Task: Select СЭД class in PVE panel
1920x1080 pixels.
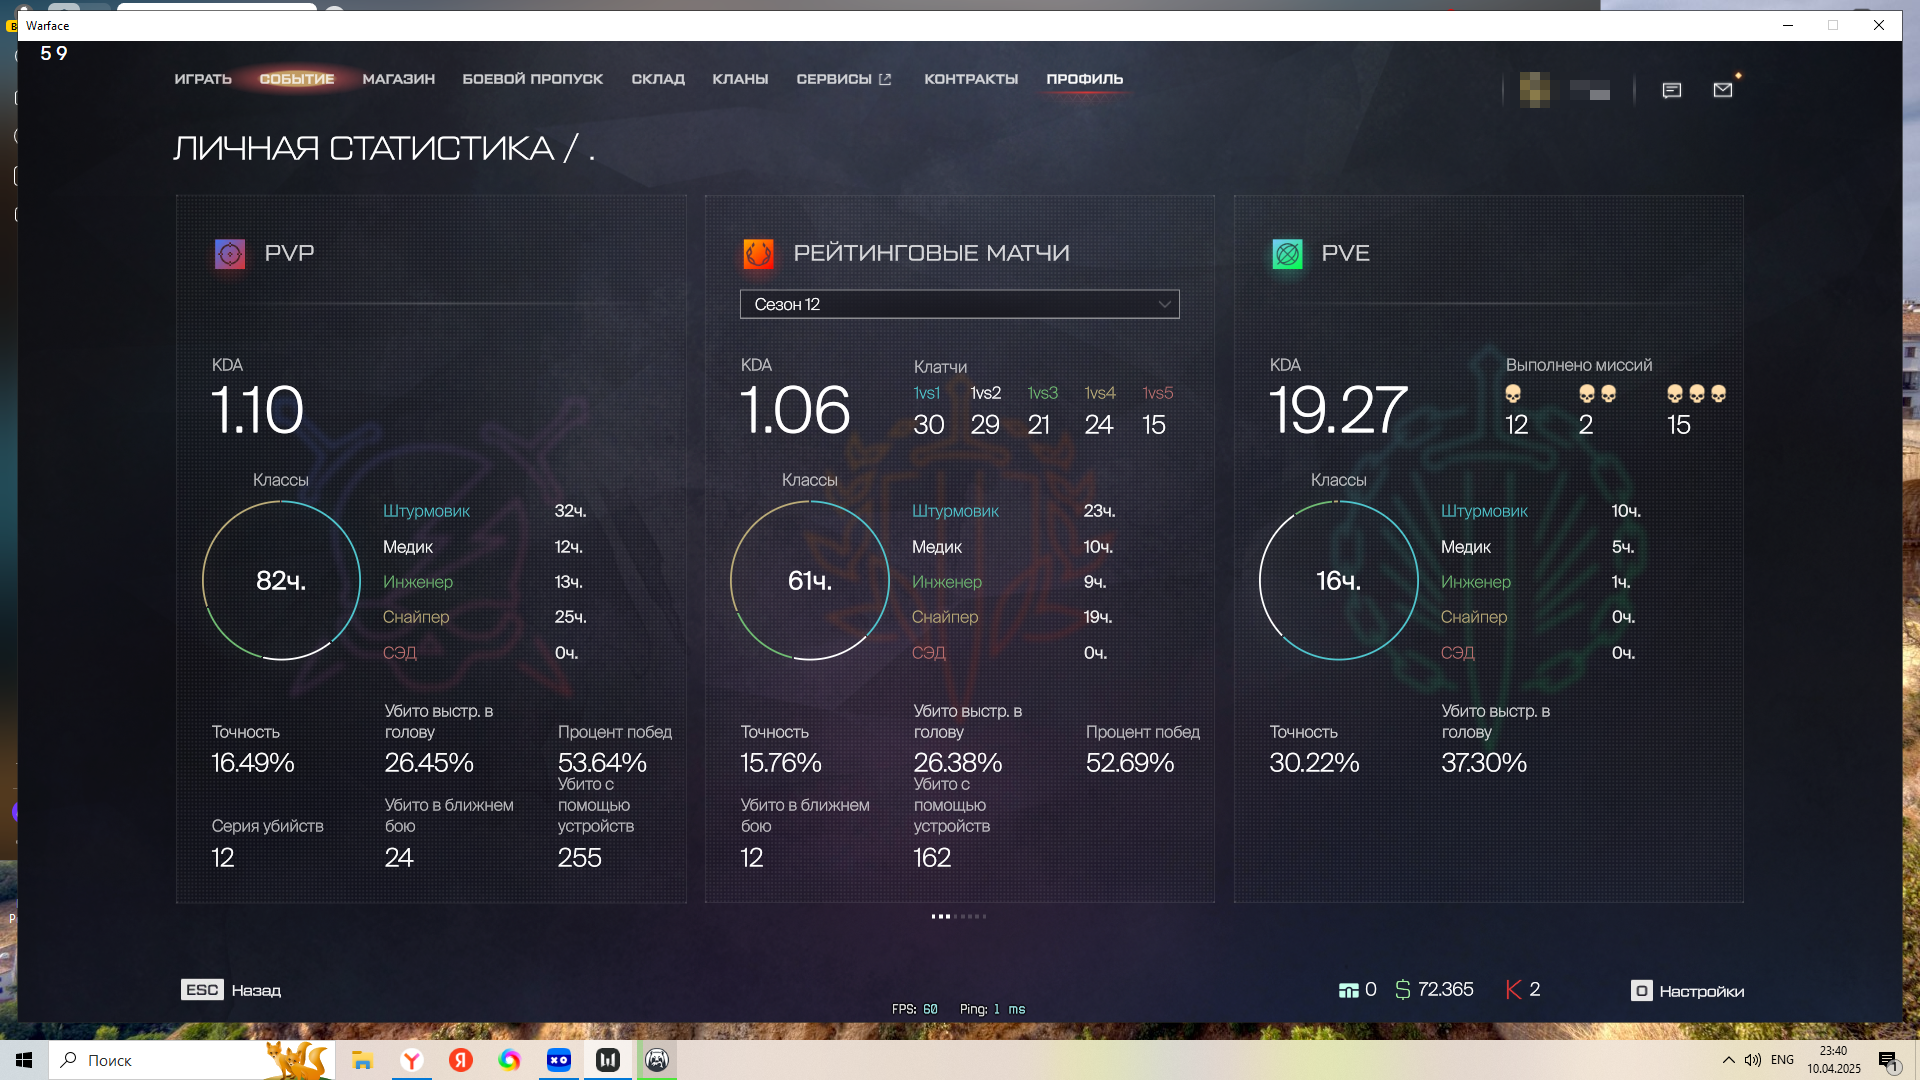Action: point(1457,653)
